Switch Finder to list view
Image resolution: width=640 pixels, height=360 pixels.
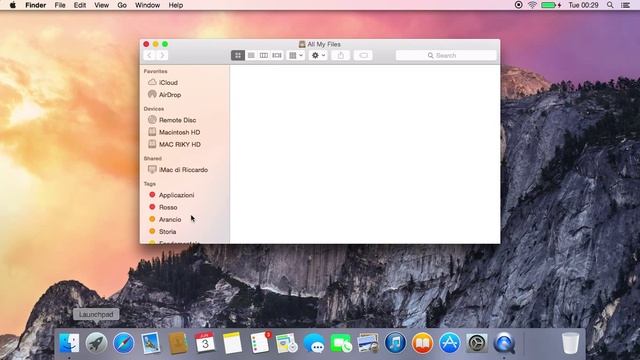click(x=251, y=55)
